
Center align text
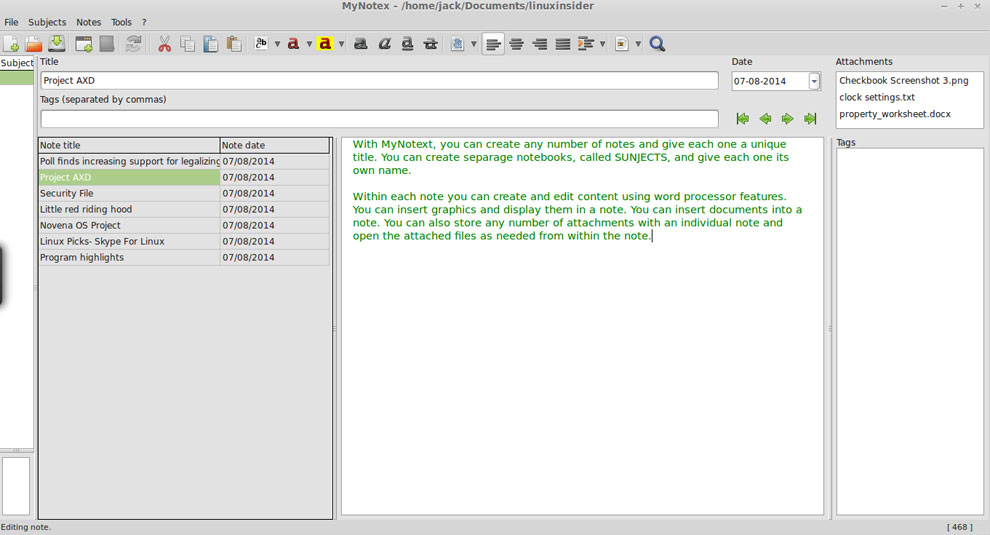[x=516, y=44]
